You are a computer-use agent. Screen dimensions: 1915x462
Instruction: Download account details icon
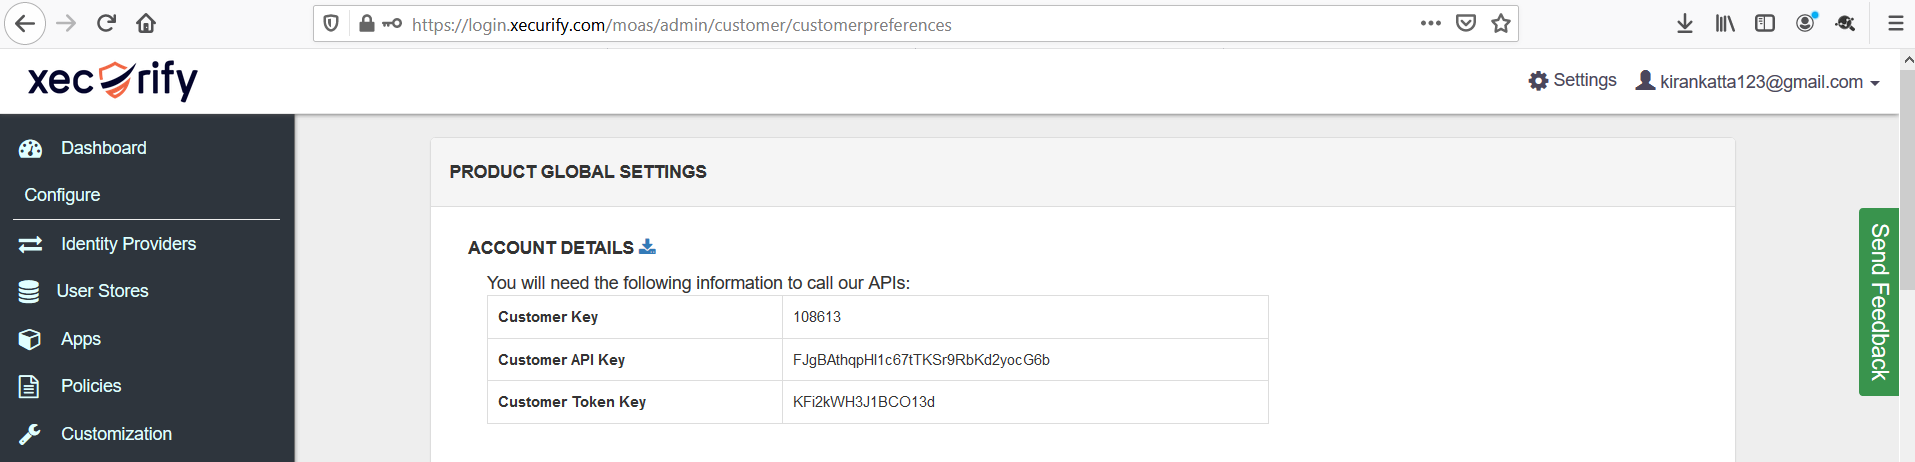click(648, 246)
